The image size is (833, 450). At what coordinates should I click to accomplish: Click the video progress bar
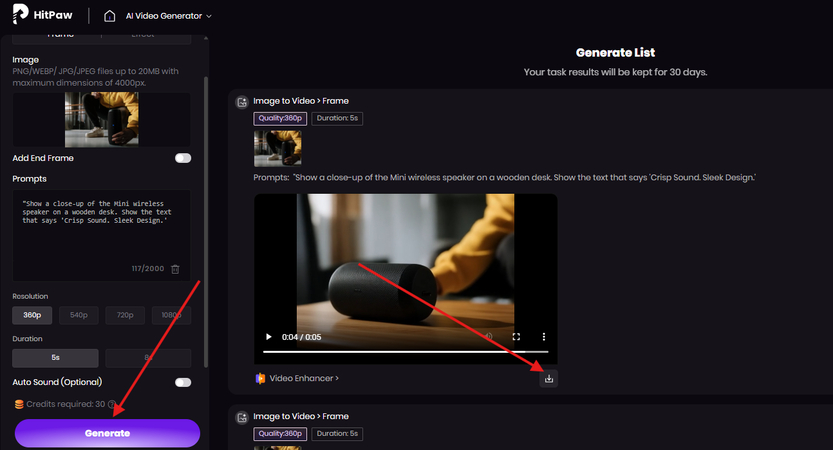click(x=405, y=352)
